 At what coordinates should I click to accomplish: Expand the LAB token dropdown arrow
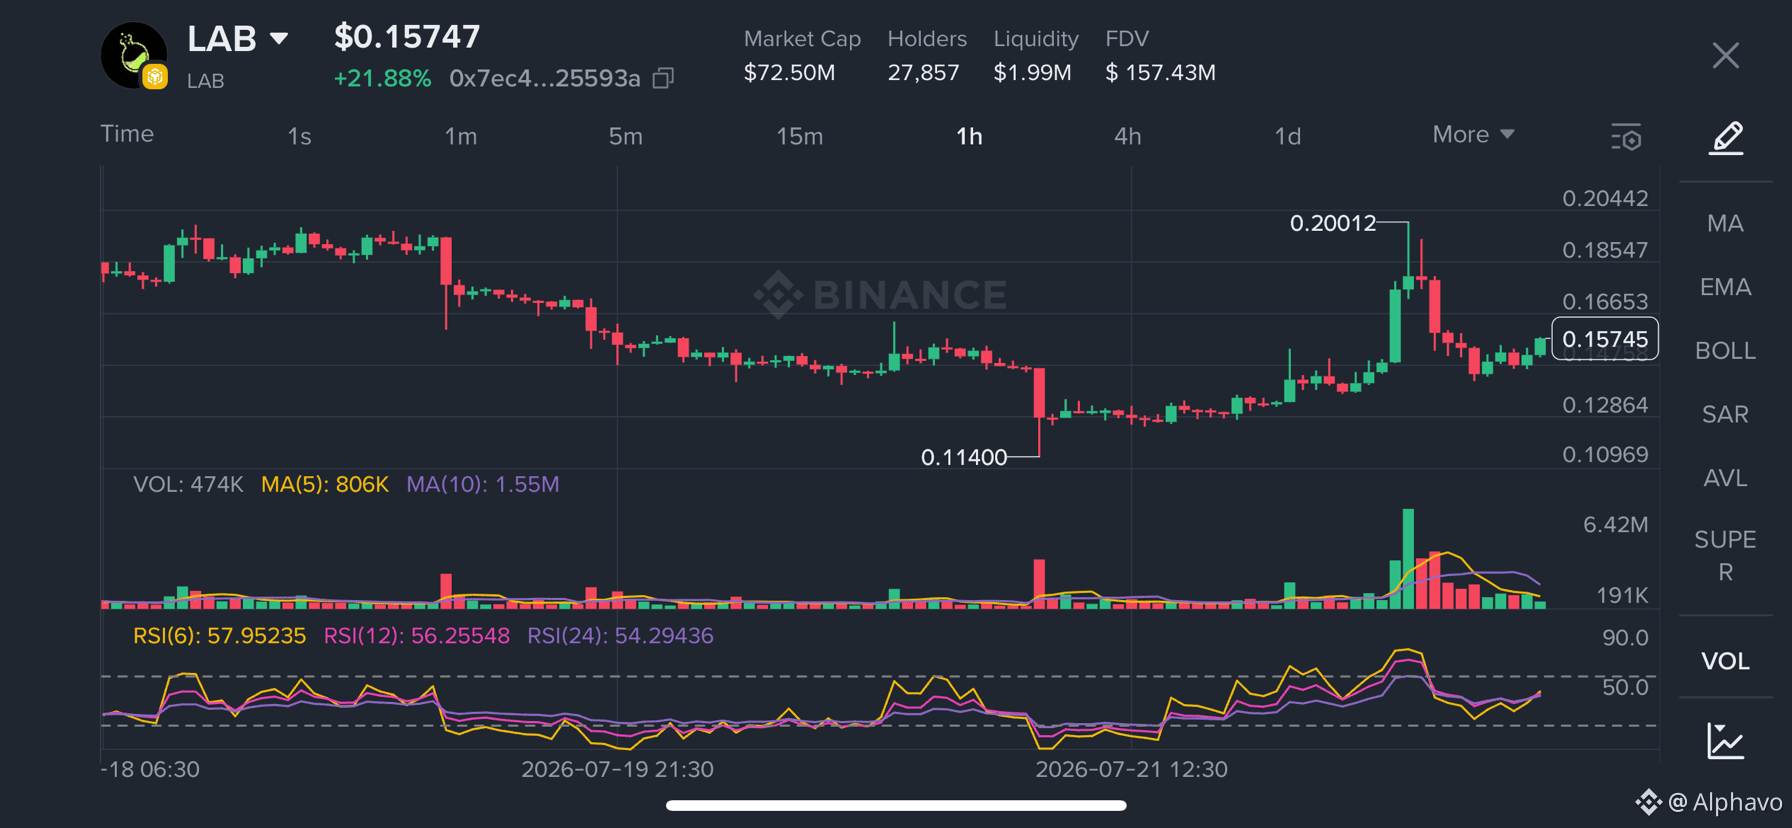pos(279,39)
